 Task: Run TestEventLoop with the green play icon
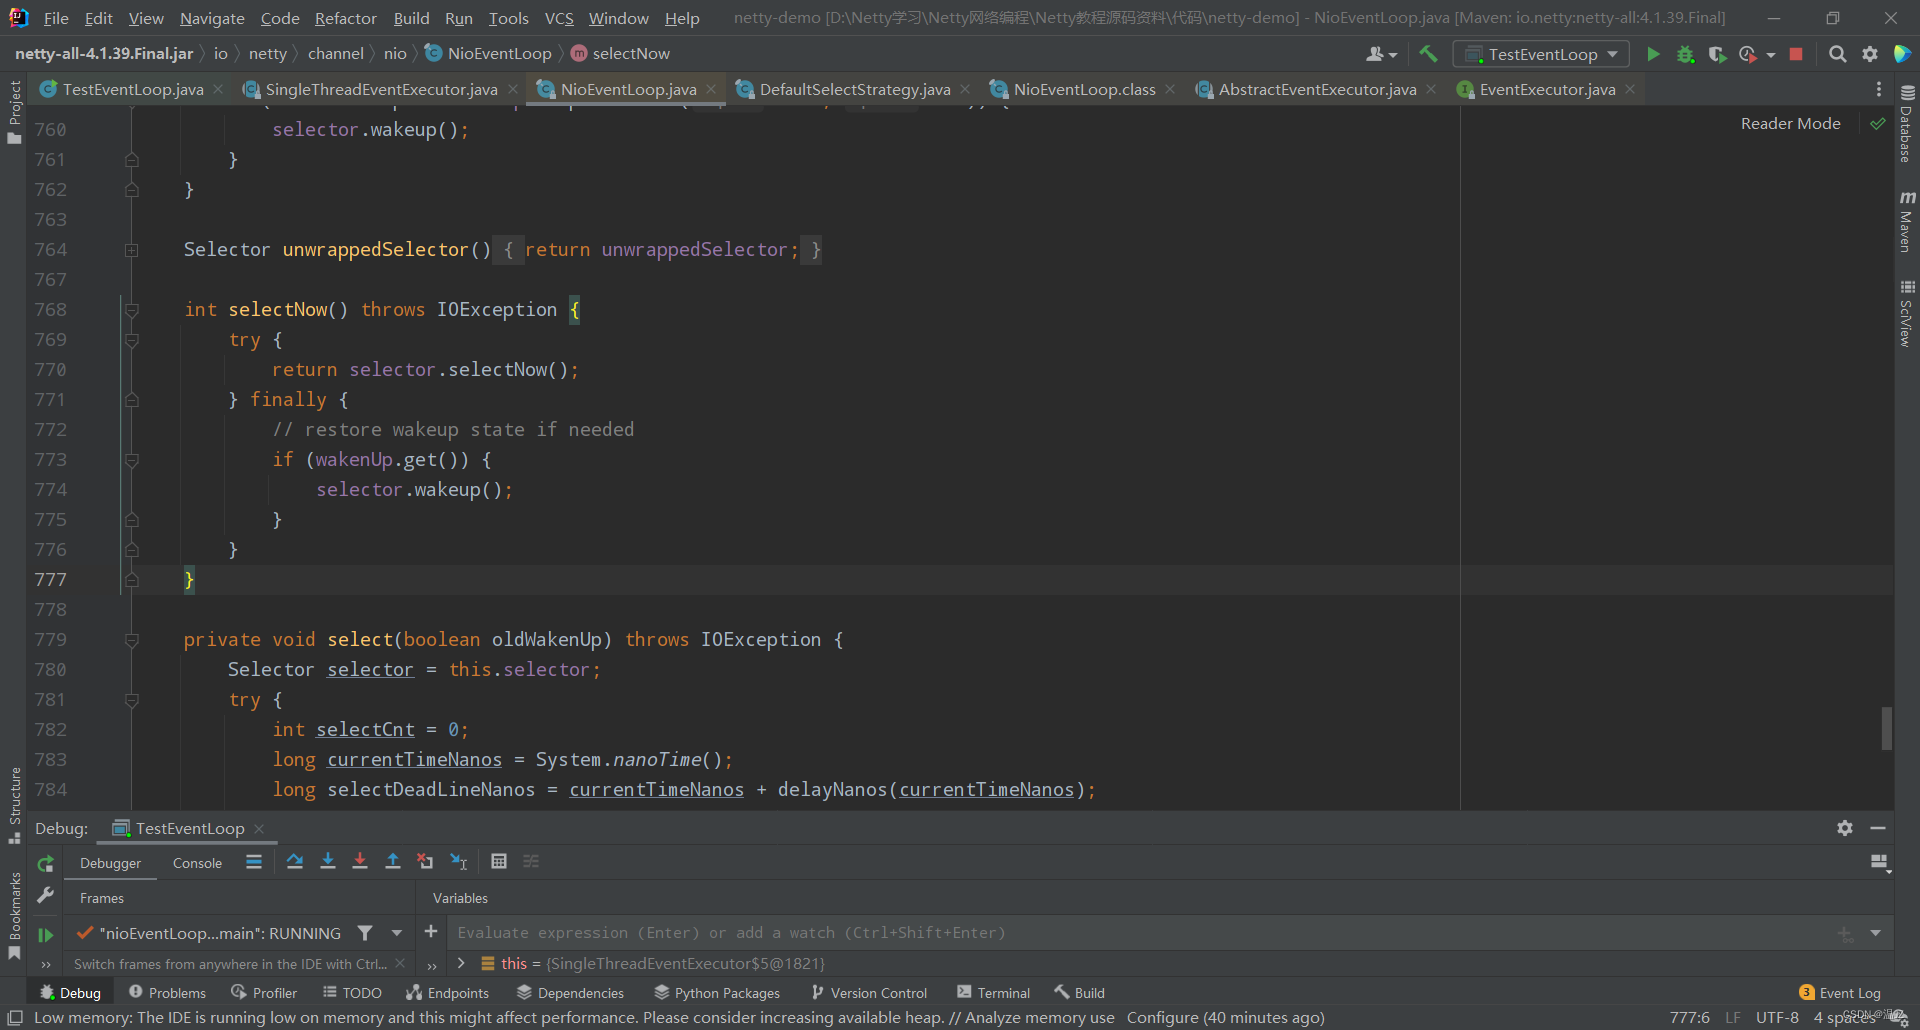[1653, 54]
